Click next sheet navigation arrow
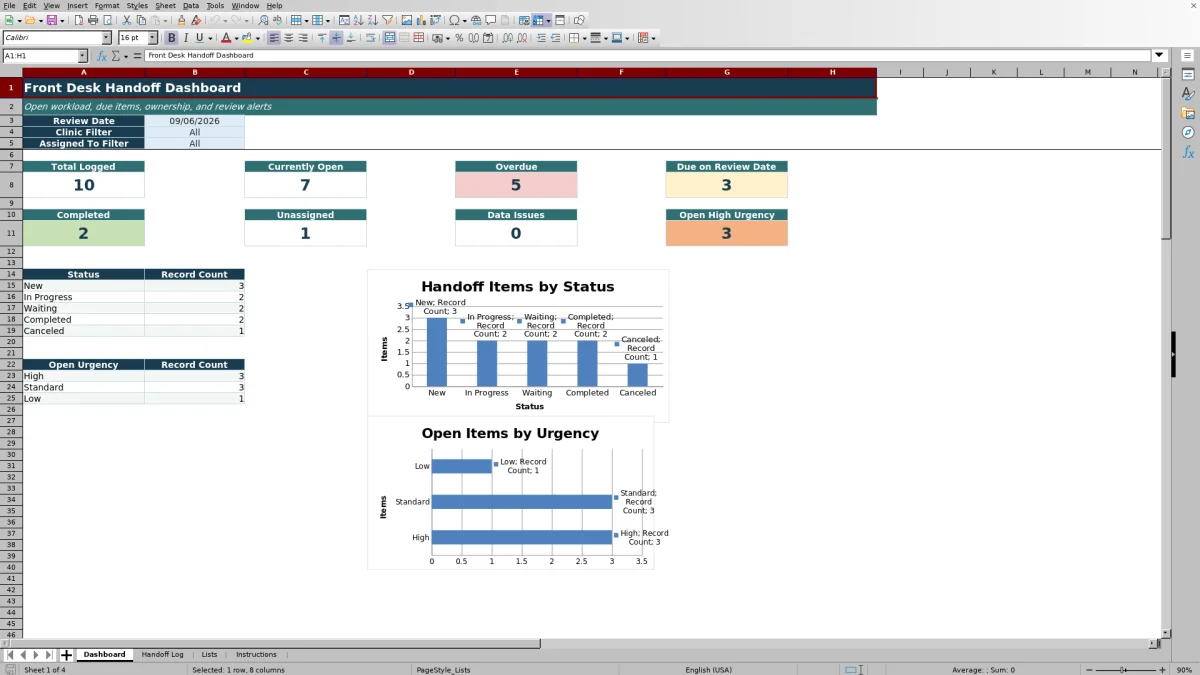Viewport: 1200px width, 675px height. point(36,655)
